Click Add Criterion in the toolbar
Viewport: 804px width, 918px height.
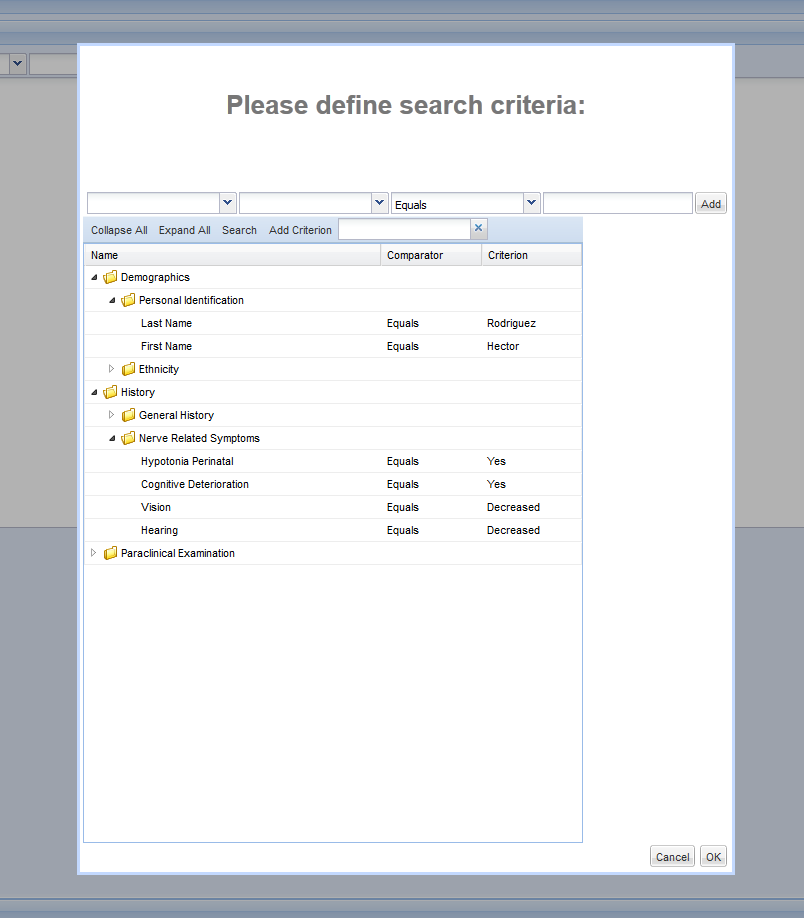[300, 230]
